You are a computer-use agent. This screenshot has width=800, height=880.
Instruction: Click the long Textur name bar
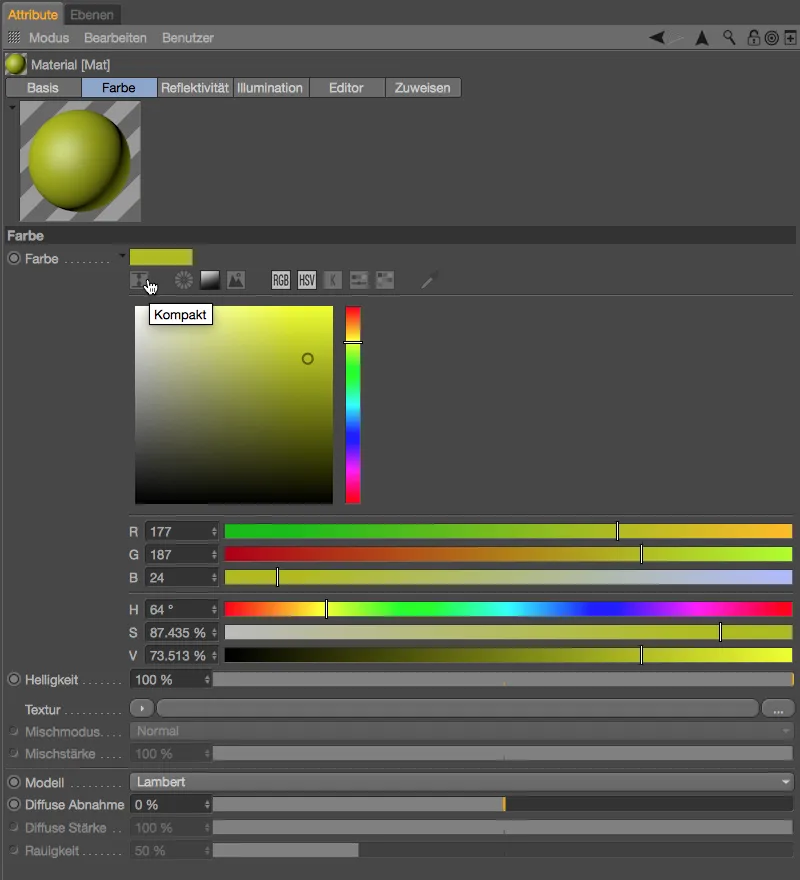pyautogui.click(x=457, y=708)
